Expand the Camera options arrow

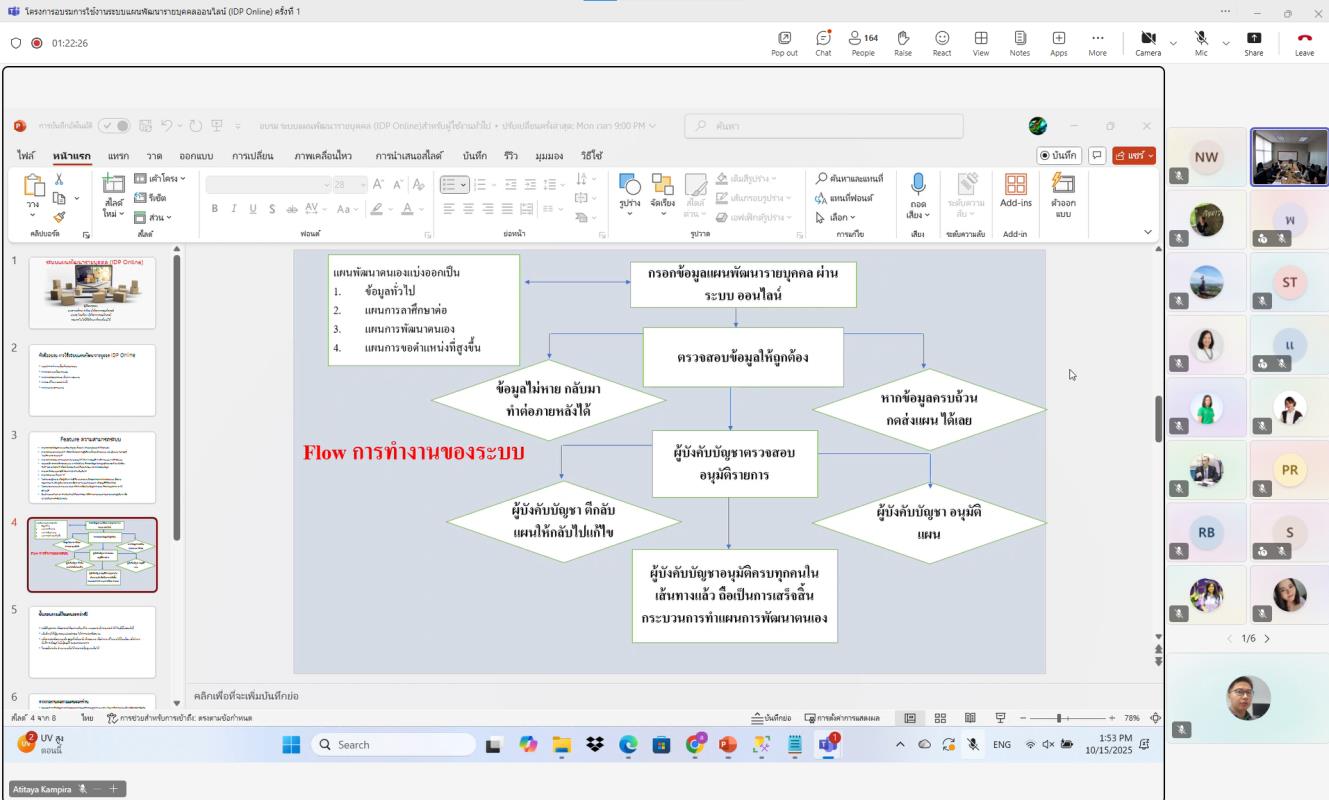1173,44
